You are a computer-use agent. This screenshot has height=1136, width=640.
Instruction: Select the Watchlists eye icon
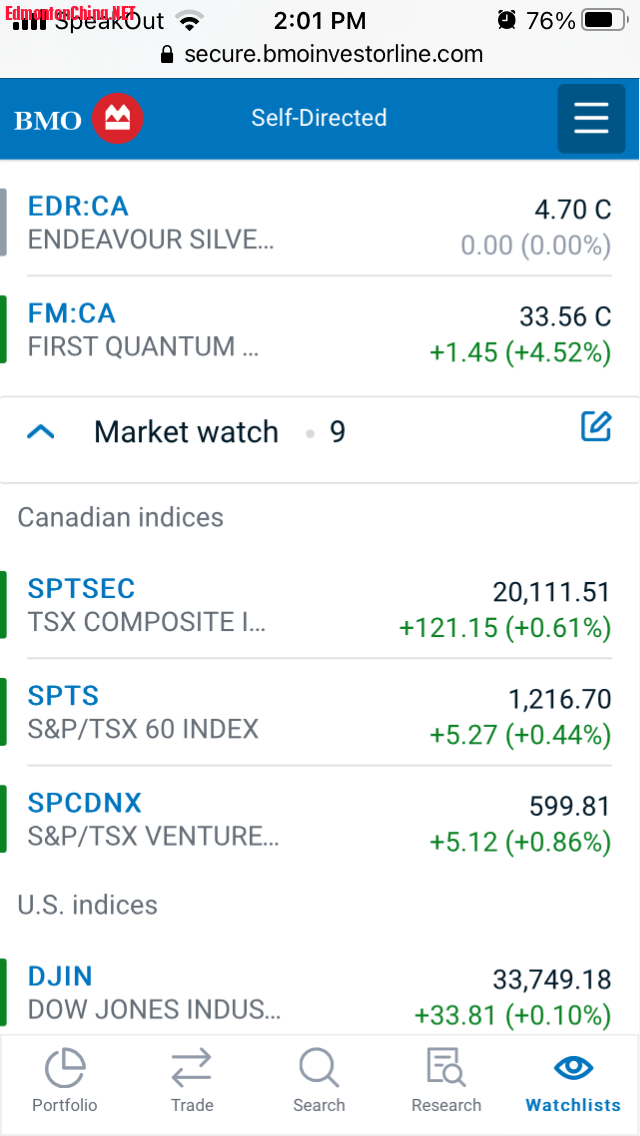573,1068
